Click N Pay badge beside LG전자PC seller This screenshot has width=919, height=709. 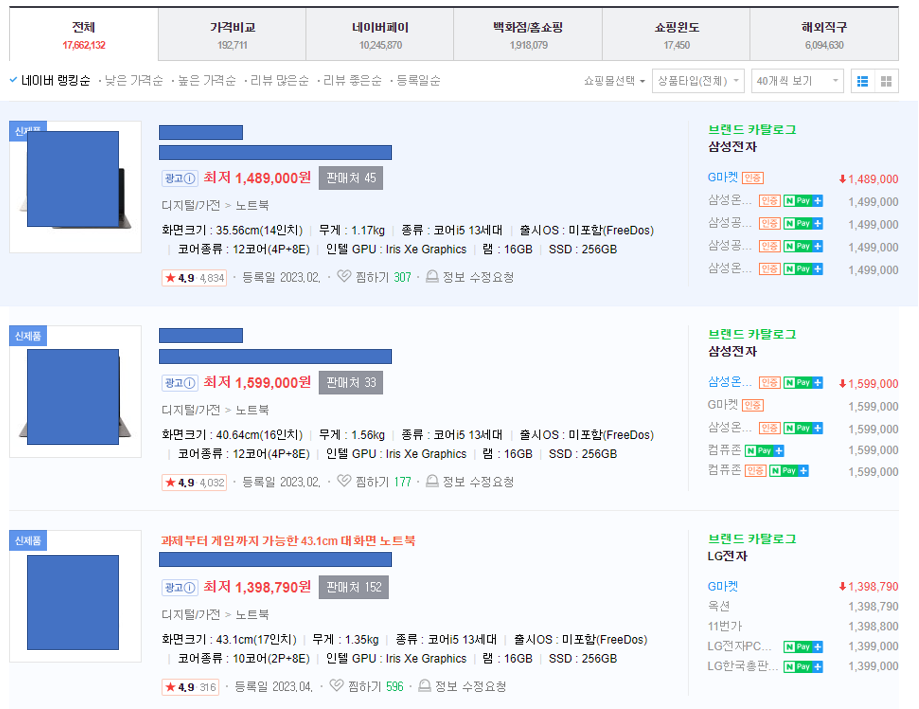point(803,647)
